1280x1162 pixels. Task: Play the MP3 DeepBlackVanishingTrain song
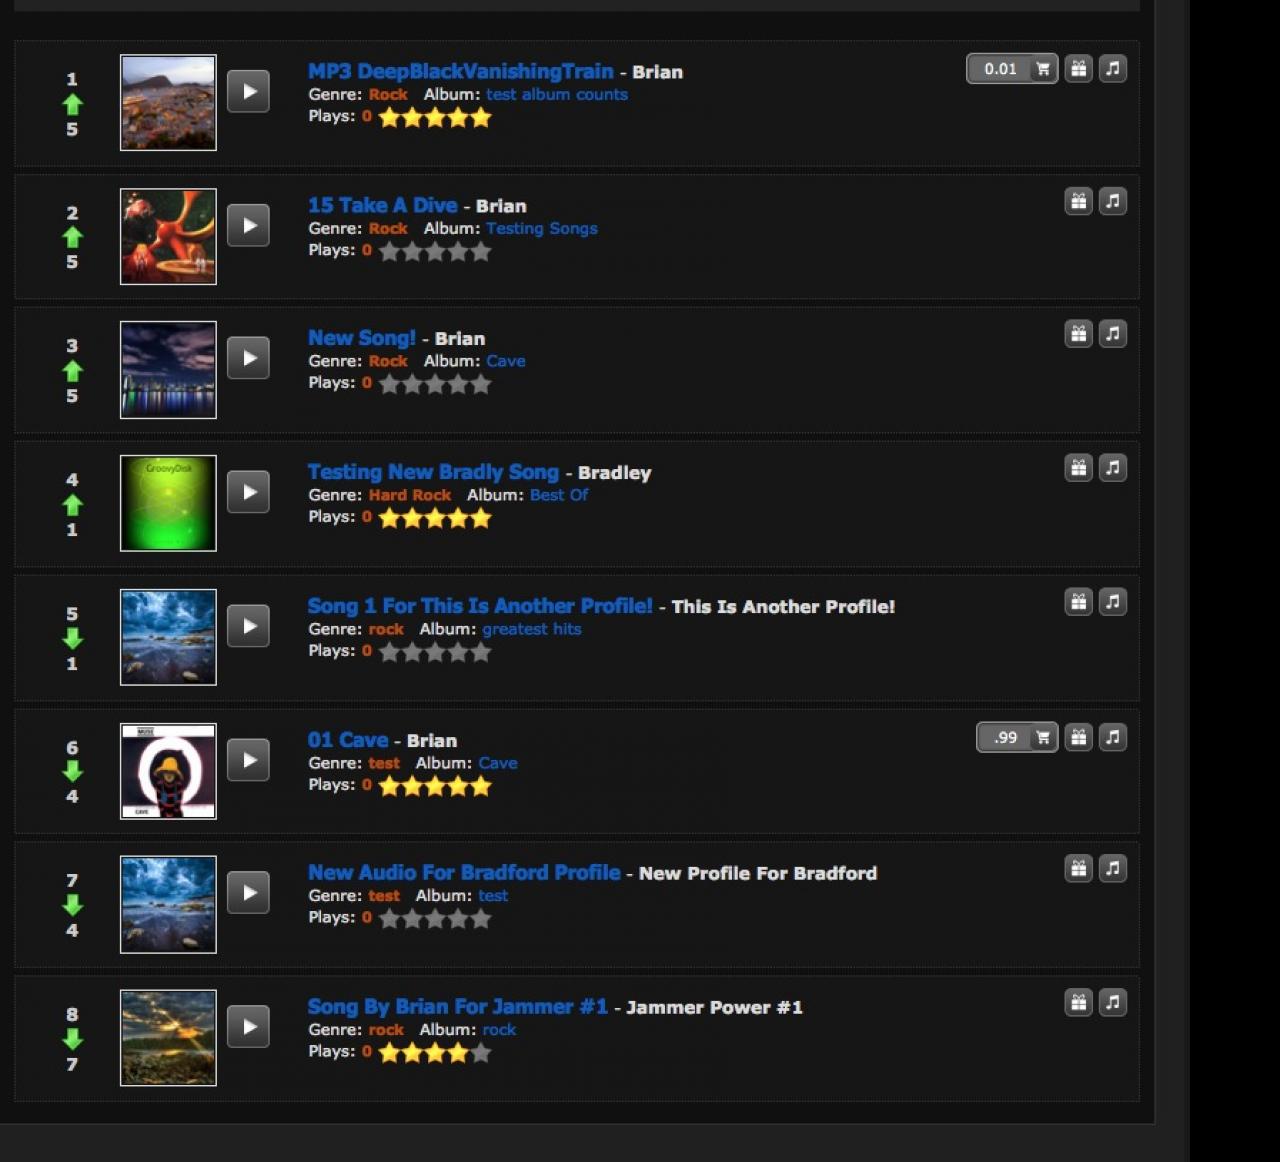pyautogui.click(x=248, y=92)
